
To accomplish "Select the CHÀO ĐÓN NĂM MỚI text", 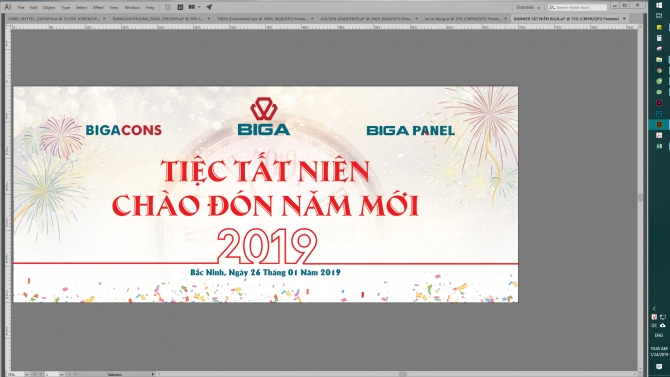I will 265,203.
